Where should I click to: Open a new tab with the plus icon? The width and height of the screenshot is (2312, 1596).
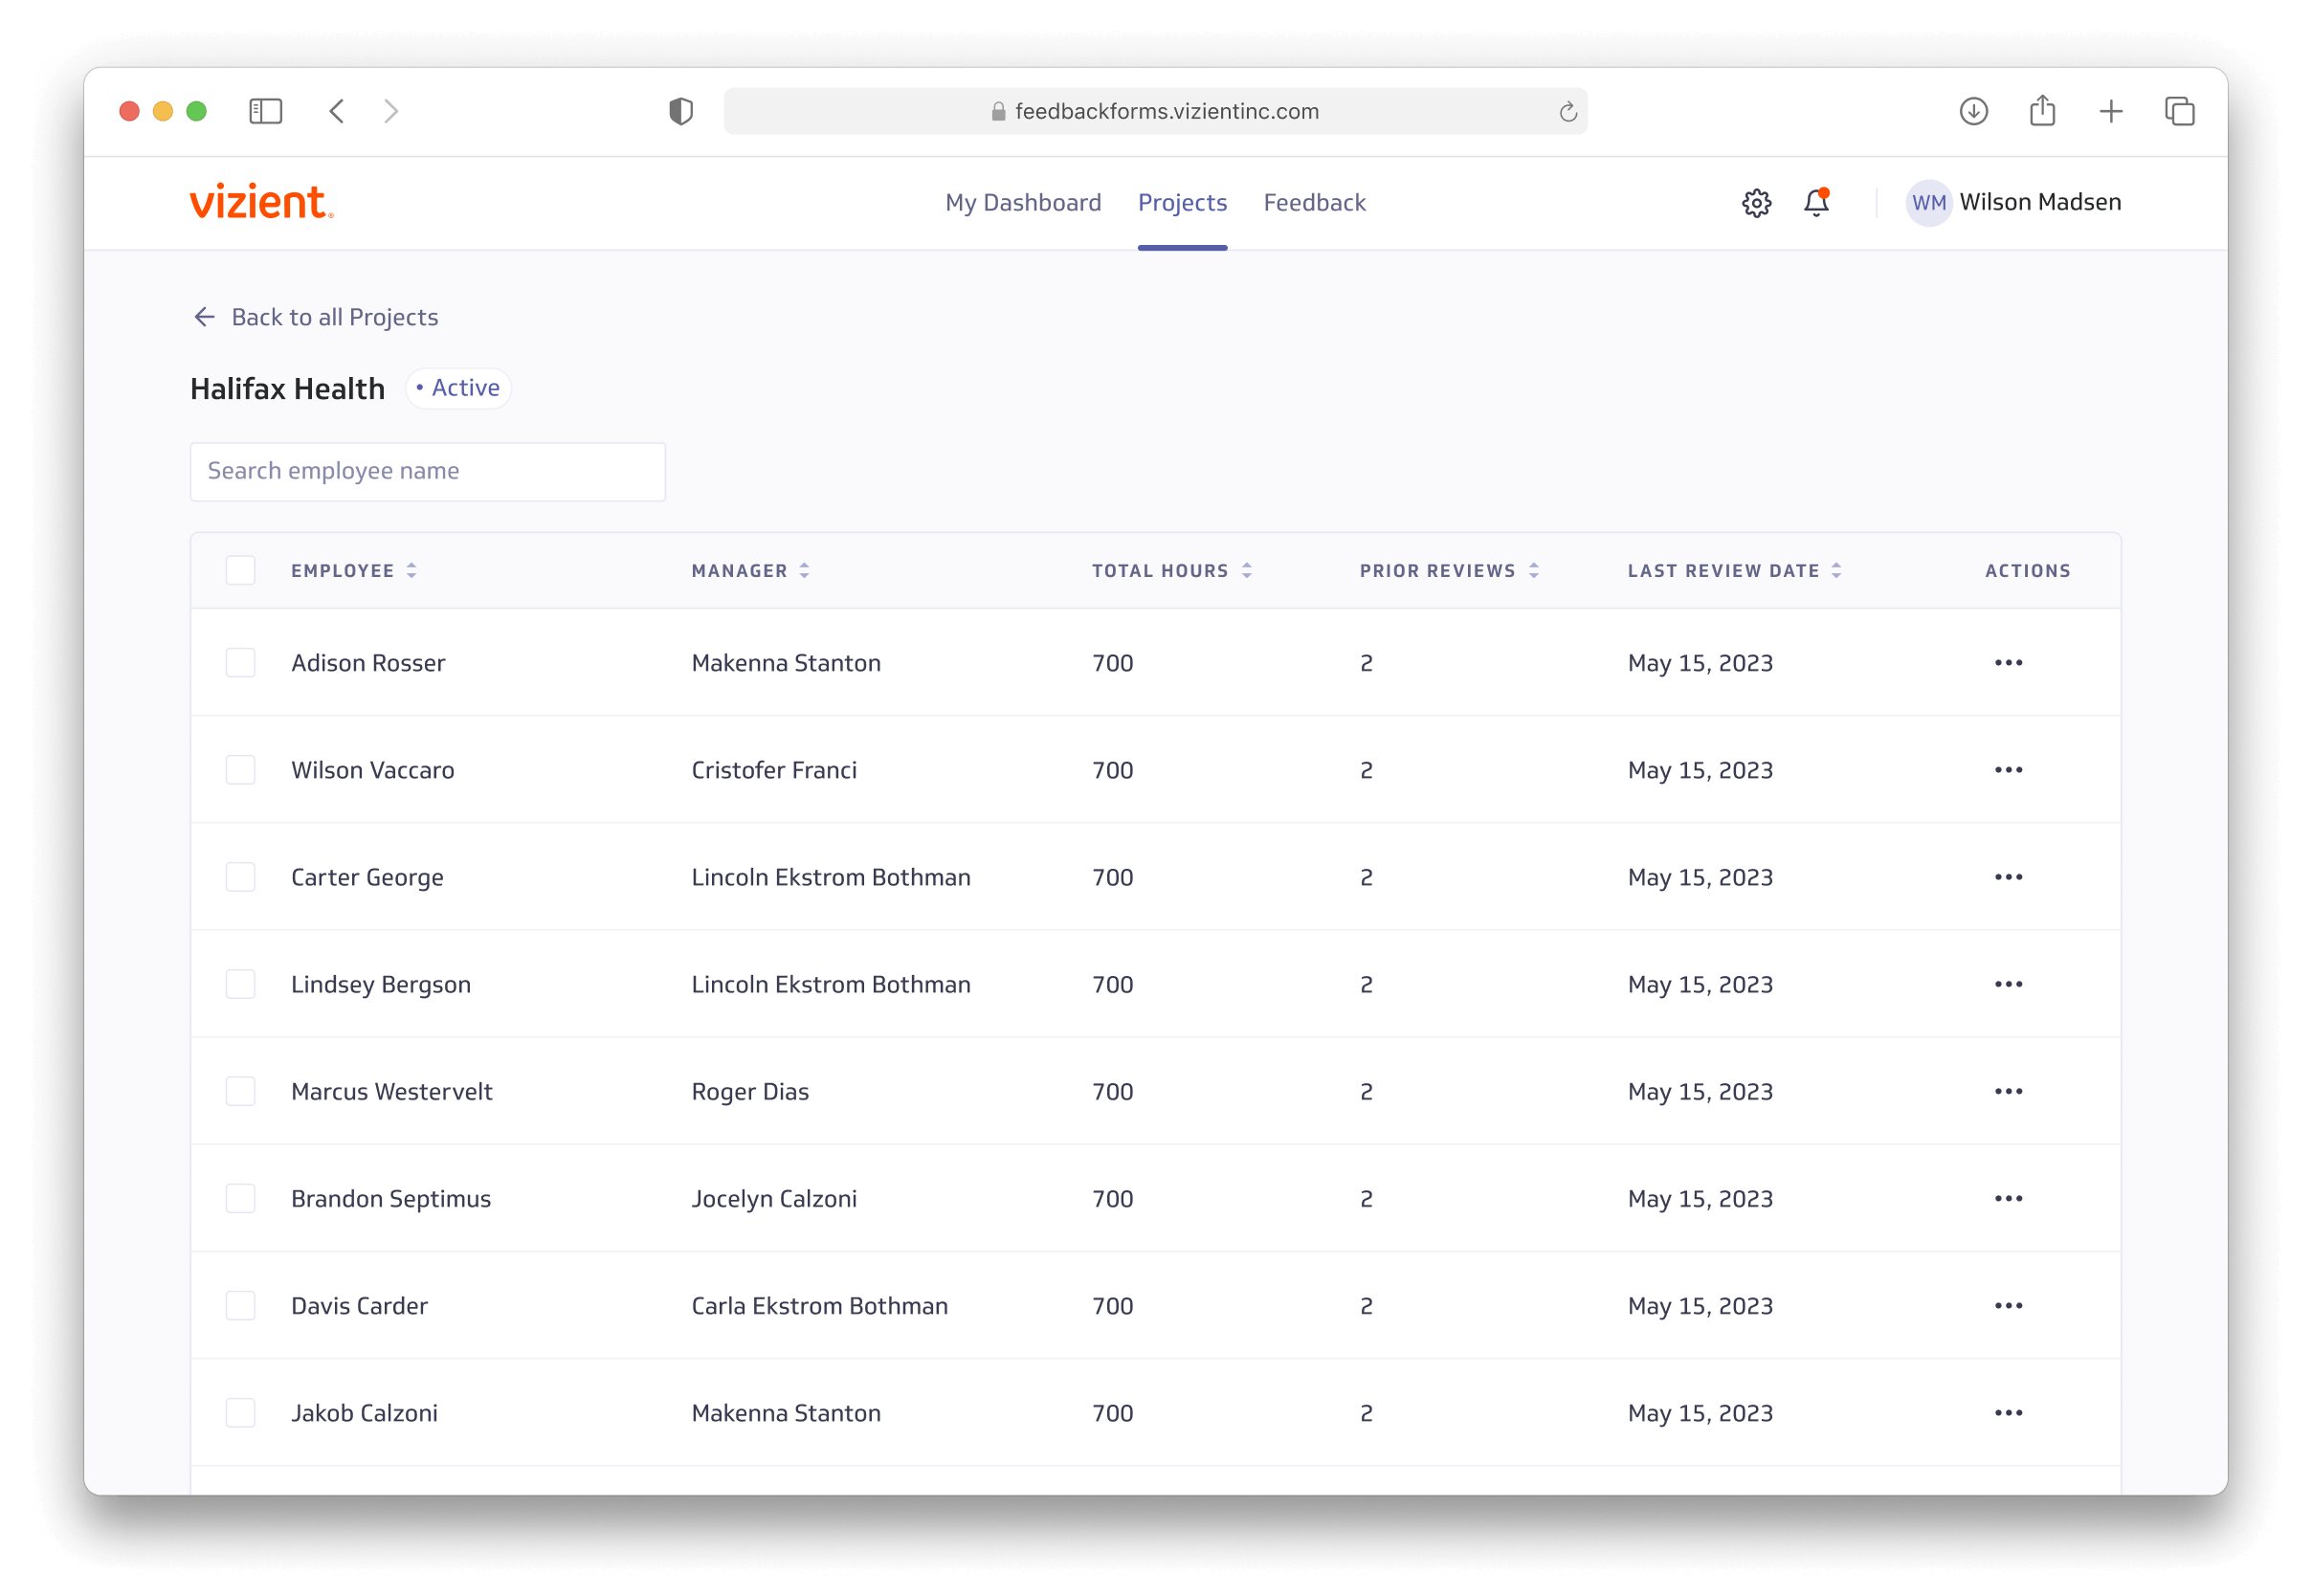[x=2110, y=111]
